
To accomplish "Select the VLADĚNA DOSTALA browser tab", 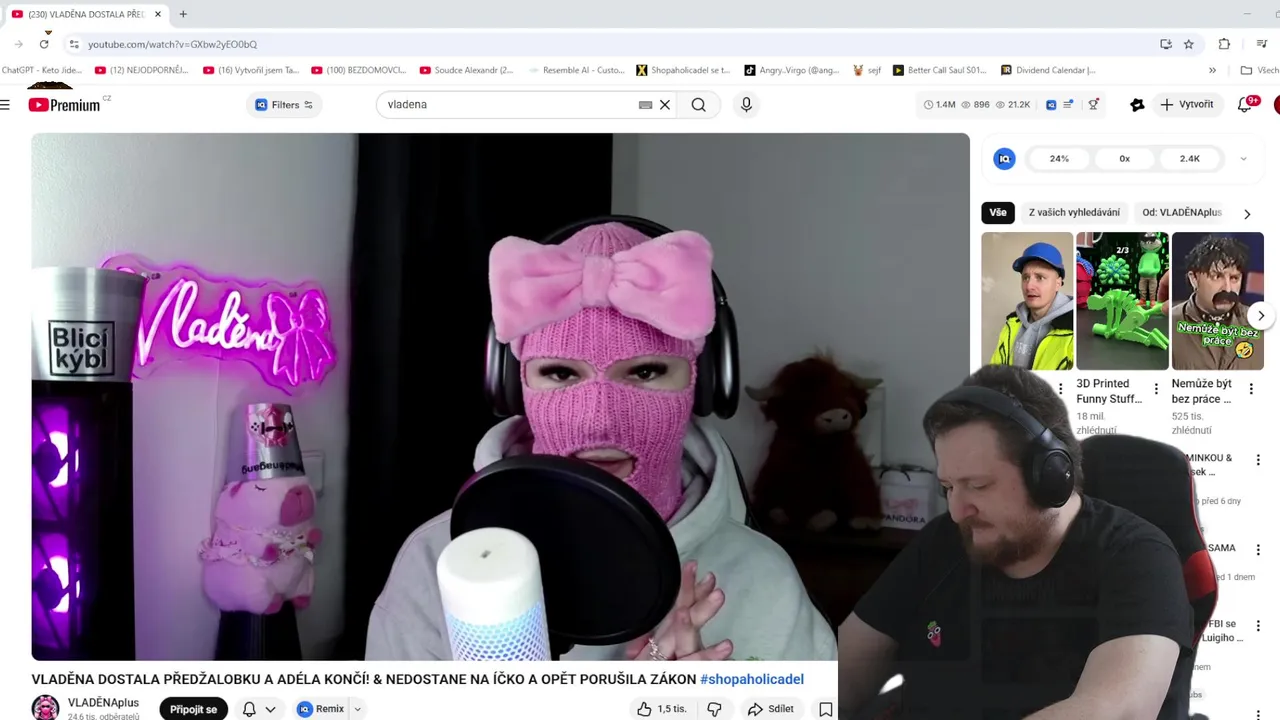I will pos(87,14).
